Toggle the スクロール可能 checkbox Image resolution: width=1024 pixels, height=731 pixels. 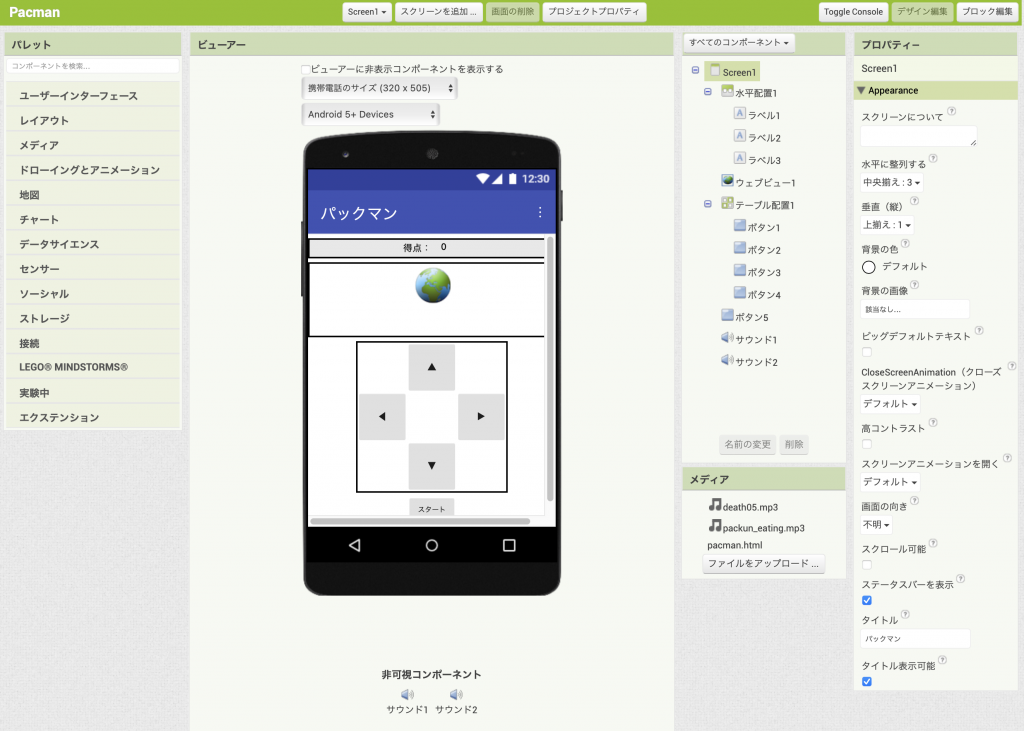(867, 565)
